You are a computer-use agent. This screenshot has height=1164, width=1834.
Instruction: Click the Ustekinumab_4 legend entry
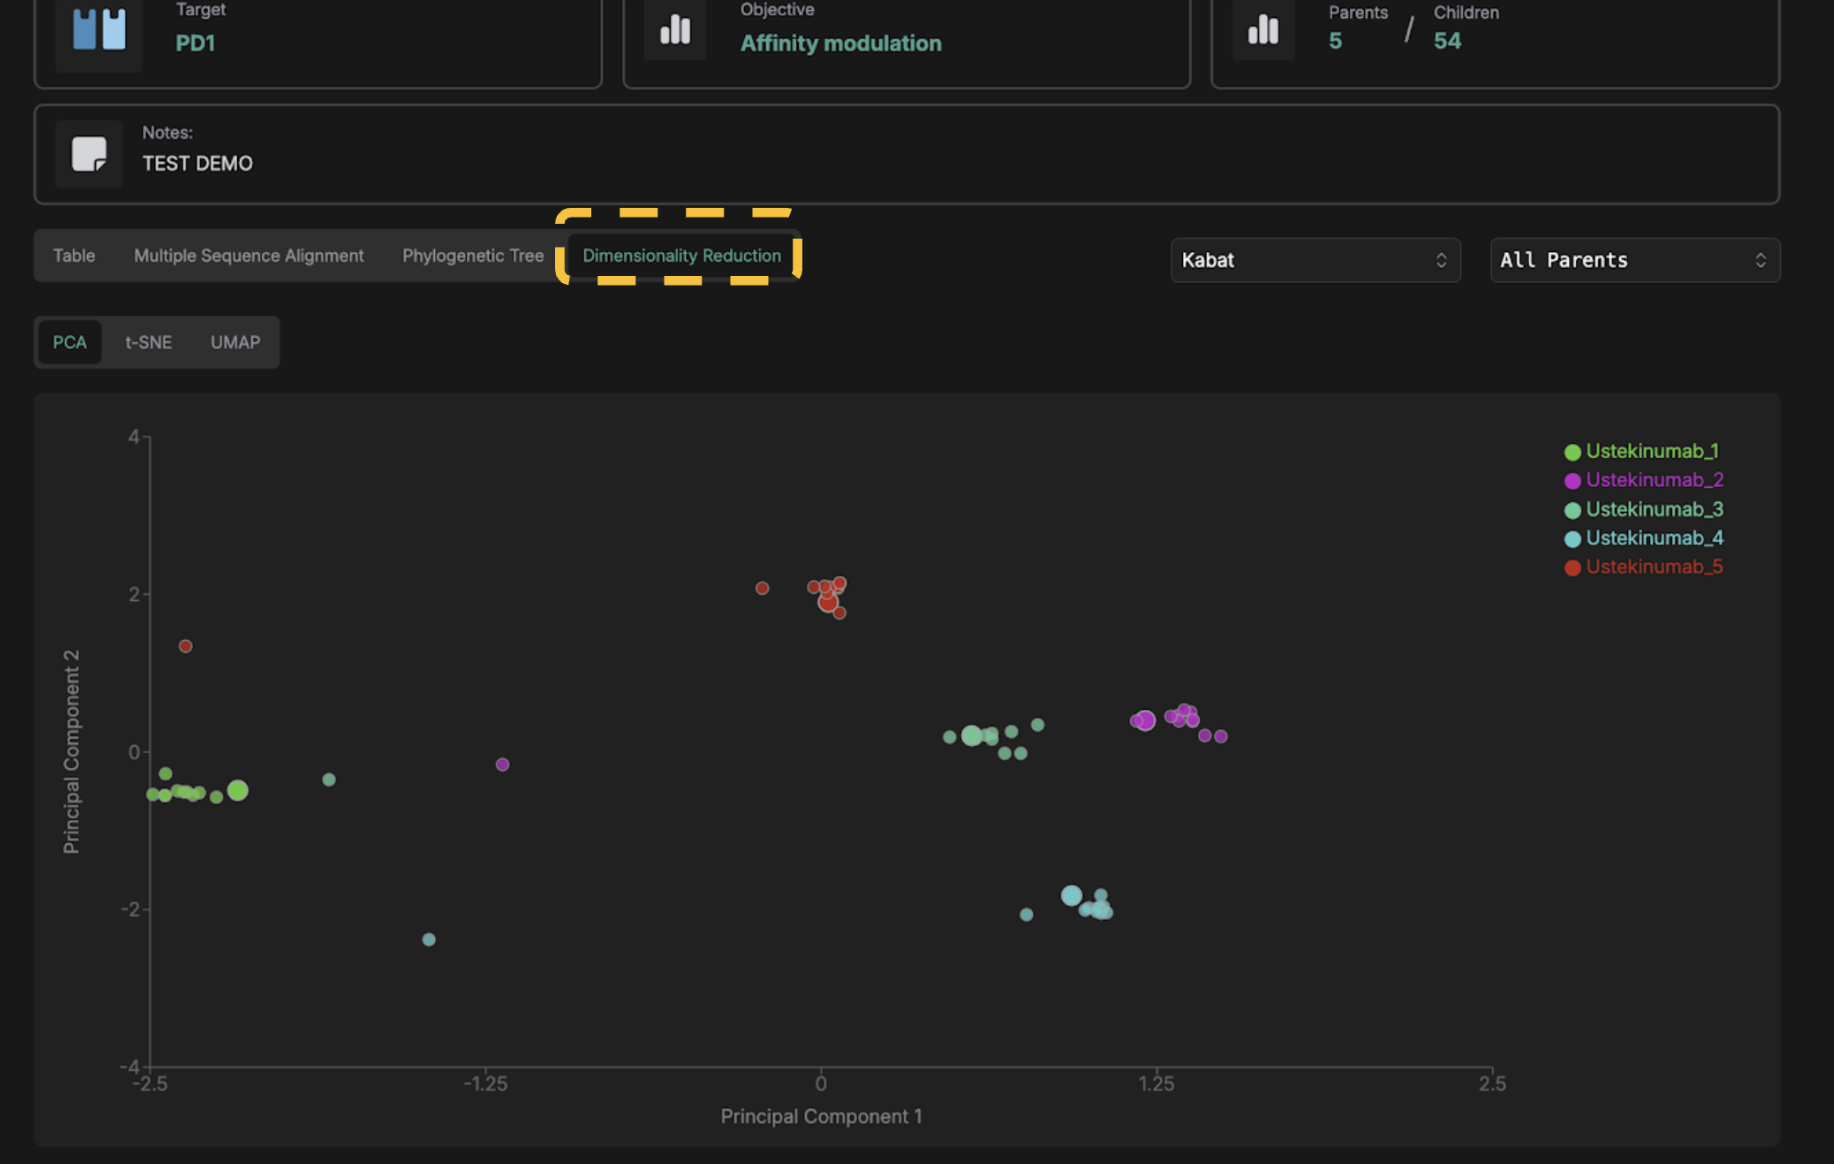pos(1653,538)
